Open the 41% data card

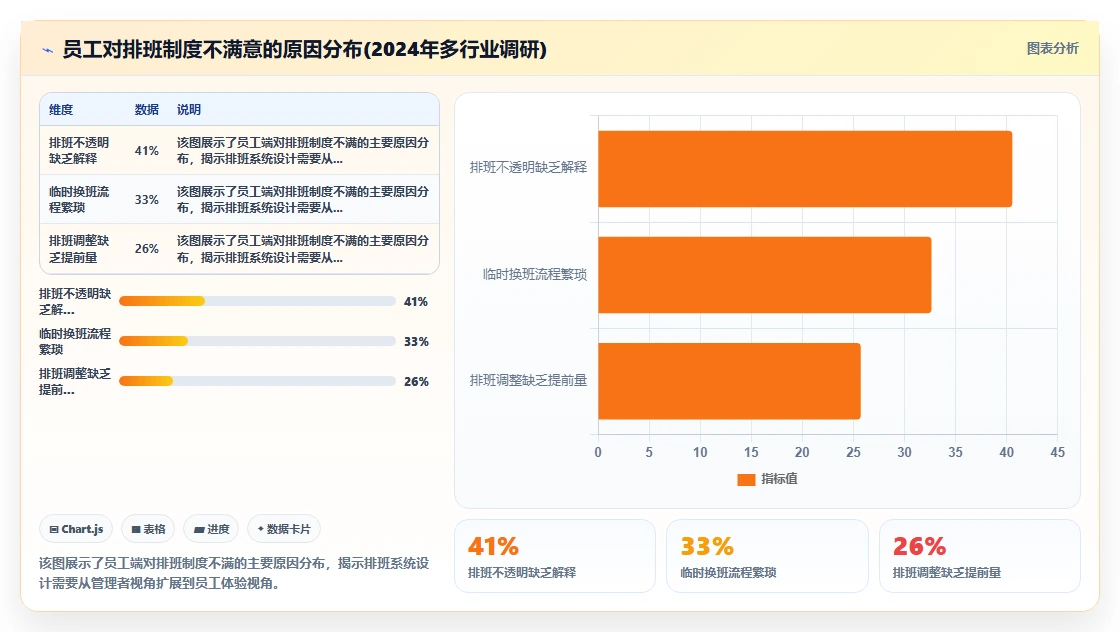[x=555, y=556]
